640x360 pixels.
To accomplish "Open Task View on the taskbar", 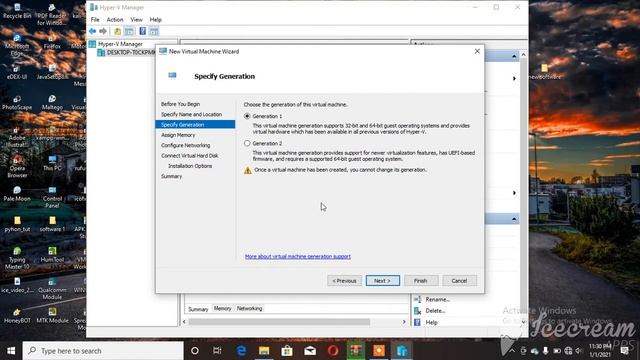I will (x=217, y=351).
